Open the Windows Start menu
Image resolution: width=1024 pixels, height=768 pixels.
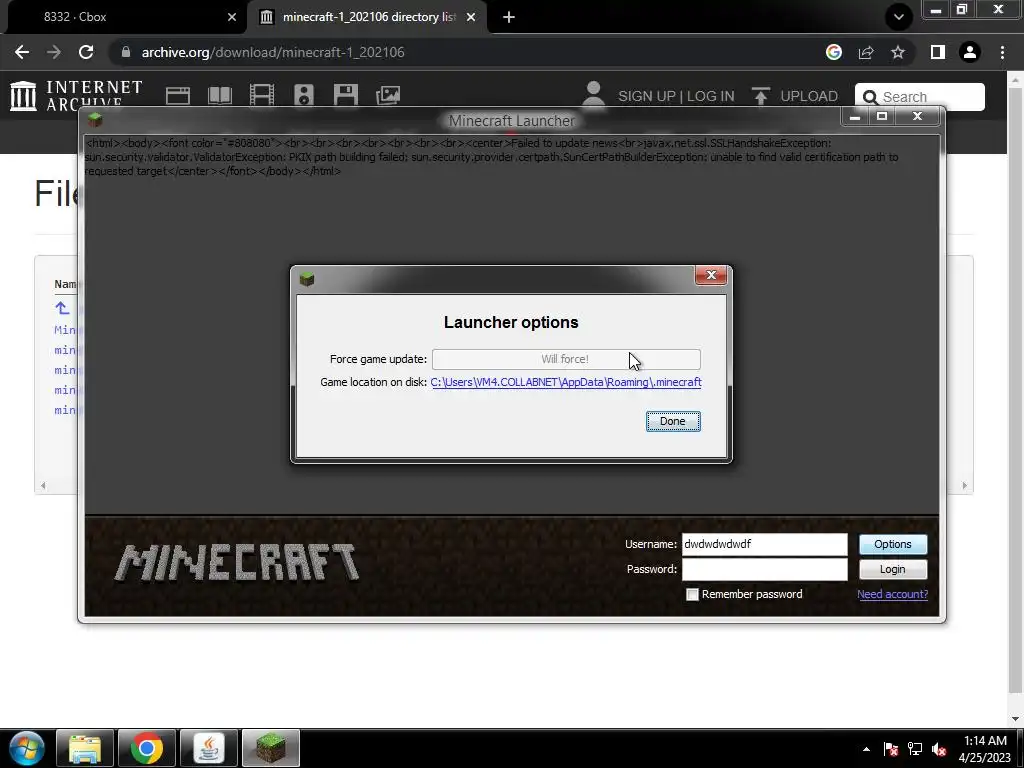click(x=27, y=748)
